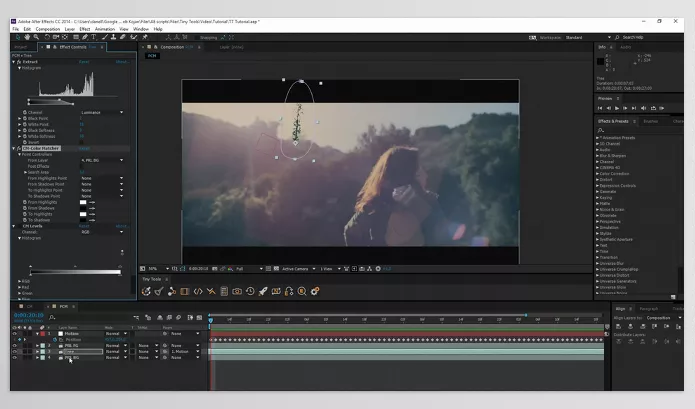Toggle the CM Color Matcher fx switch
Screen dimensions: 695x409
[x=19, y=148]
